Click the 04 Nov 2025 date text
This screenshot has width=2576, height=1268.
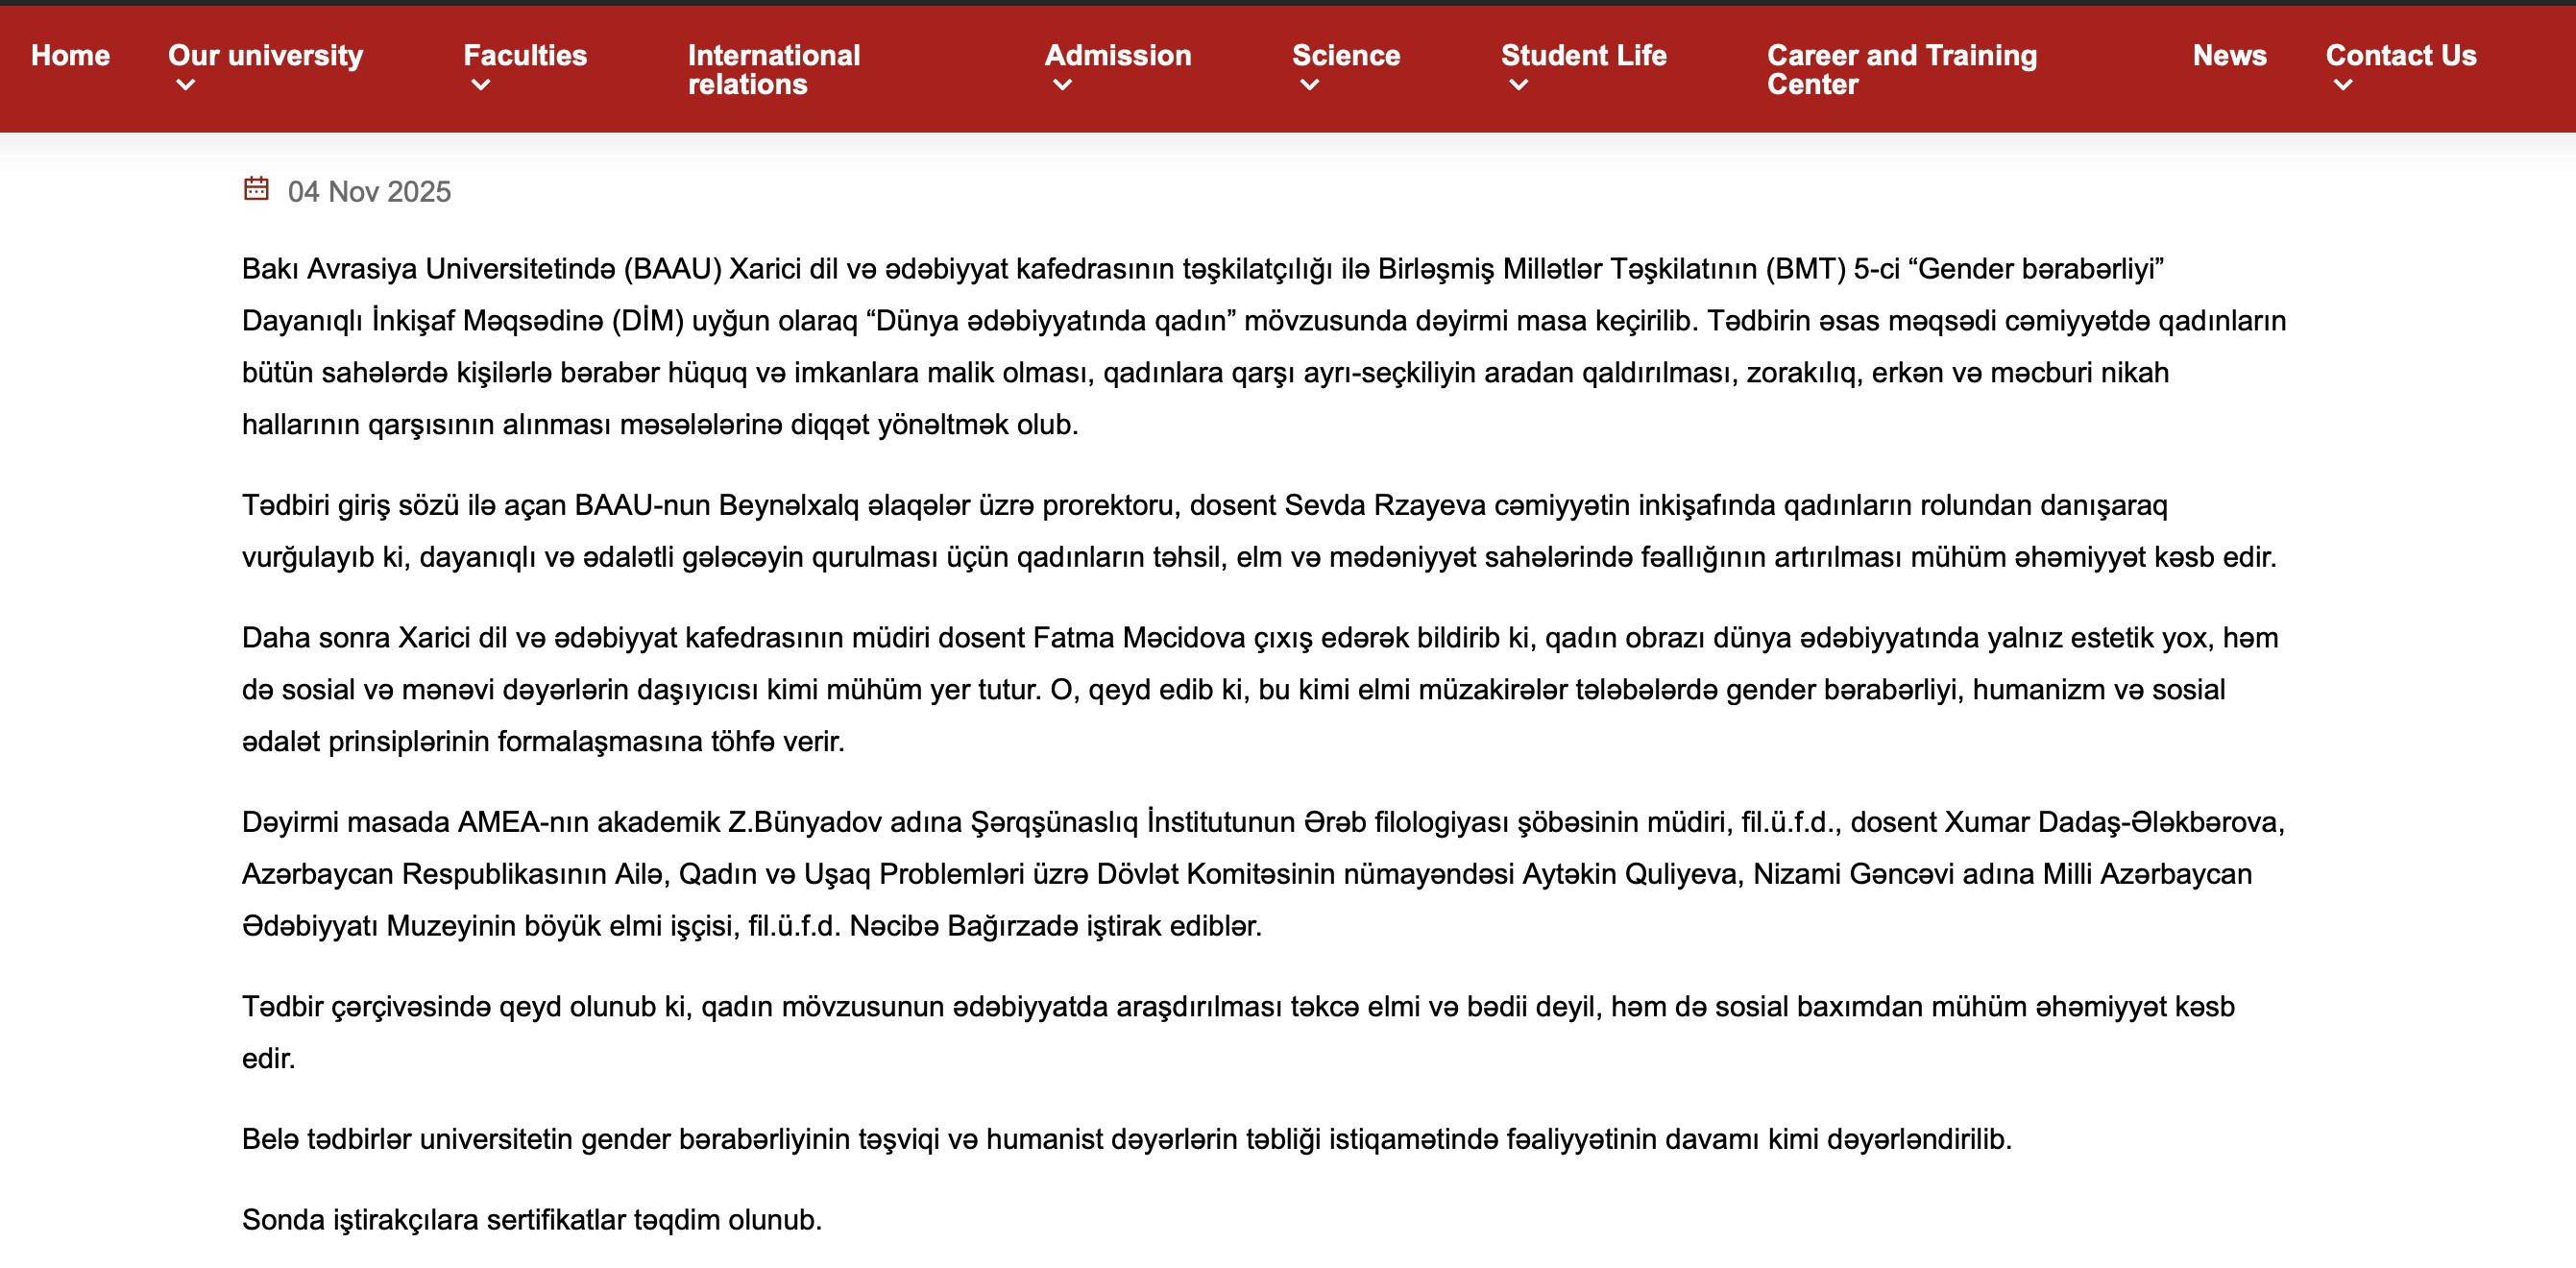tap(369, 192)
